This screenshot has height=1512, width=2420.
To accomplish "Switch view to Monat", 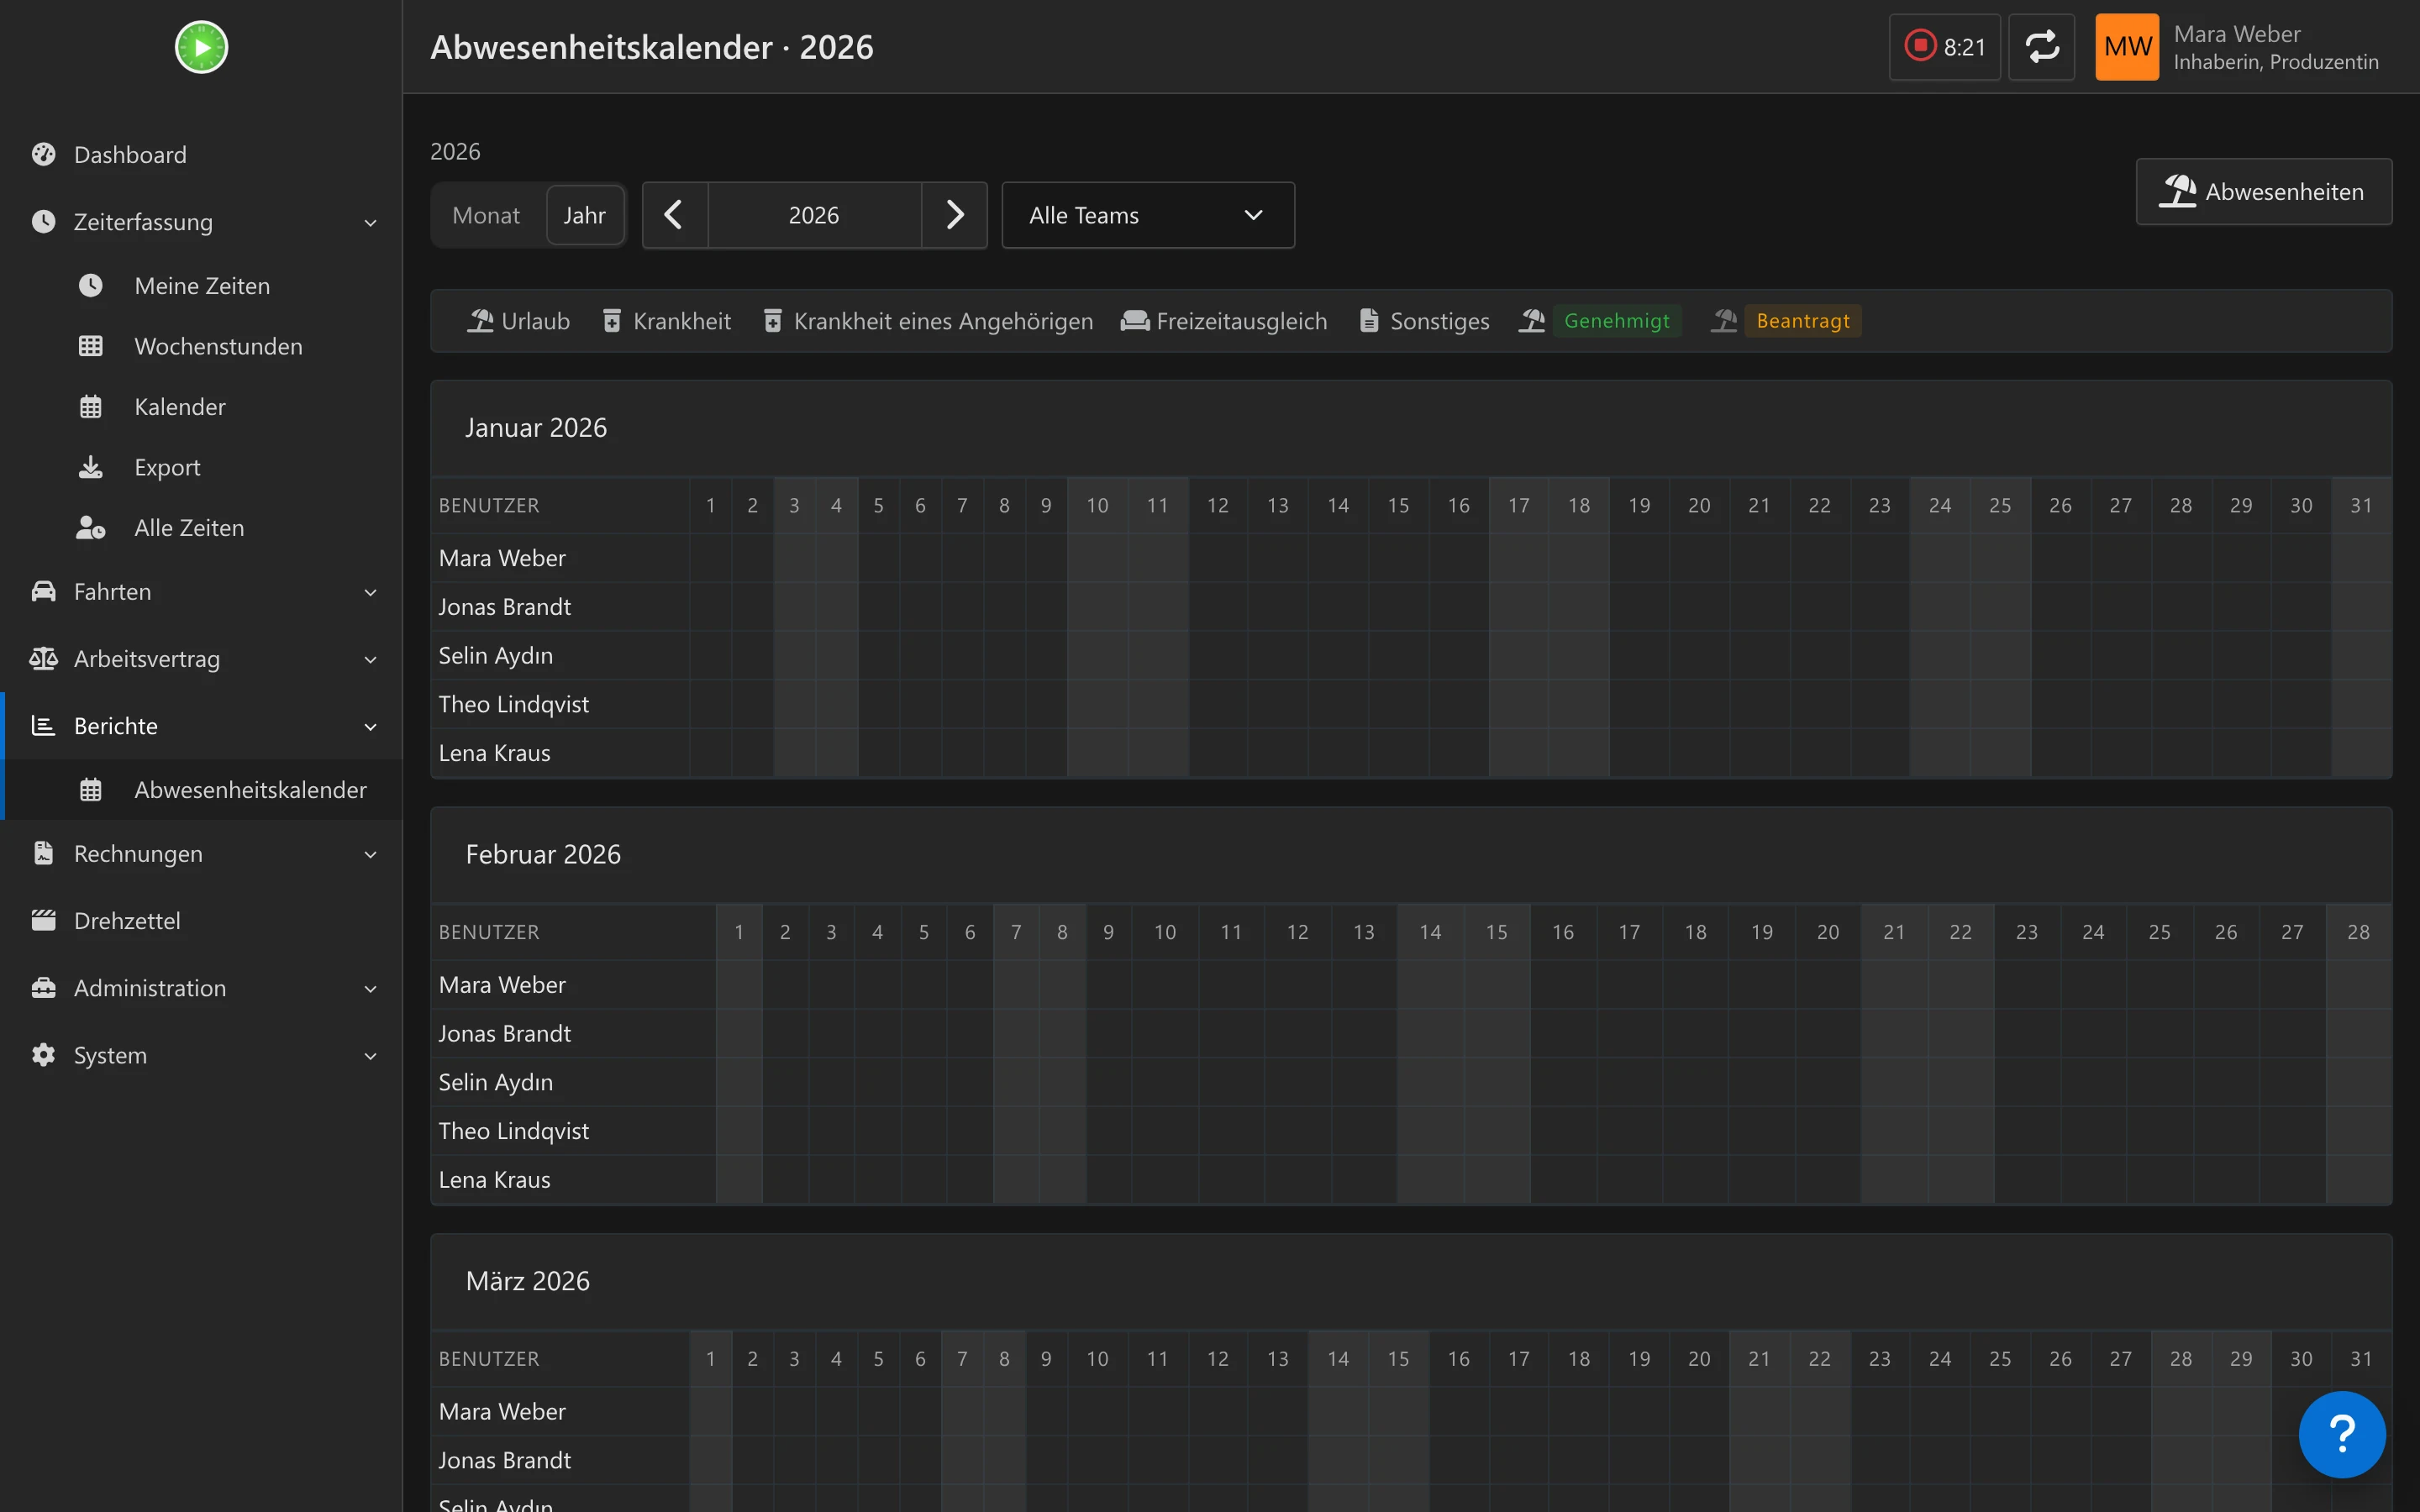I will tap(486, 215).
